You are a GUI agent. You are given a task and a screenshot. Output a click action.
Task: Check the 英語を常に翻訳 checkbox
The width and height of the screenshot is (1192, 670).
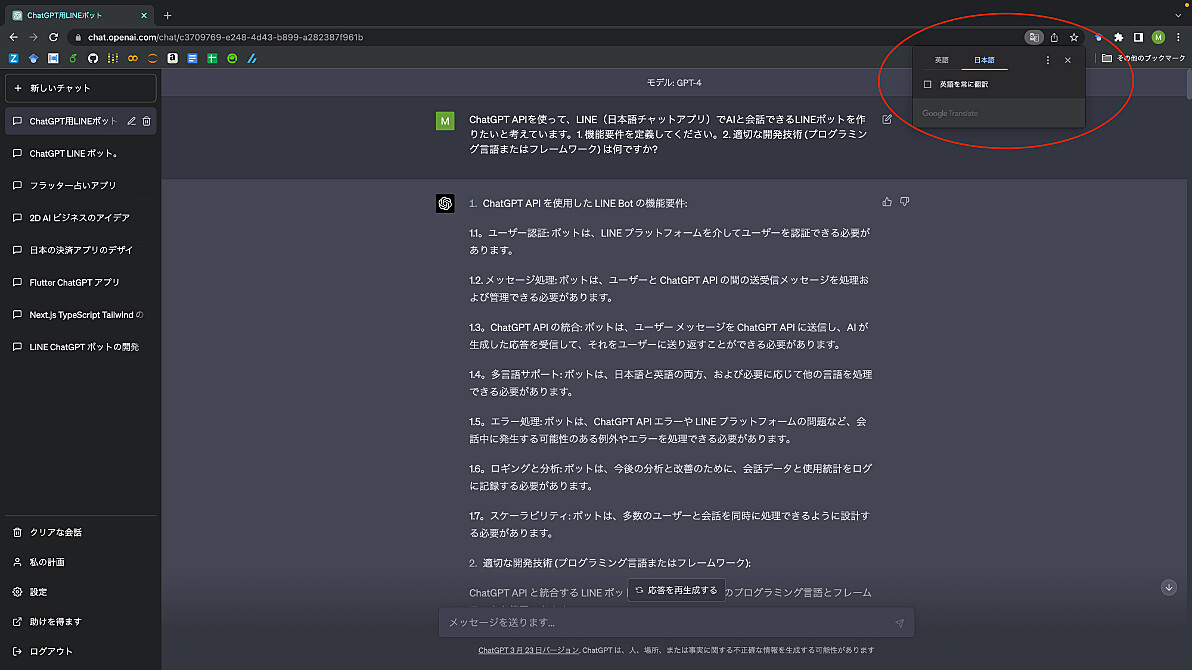(x=927, y=84)
